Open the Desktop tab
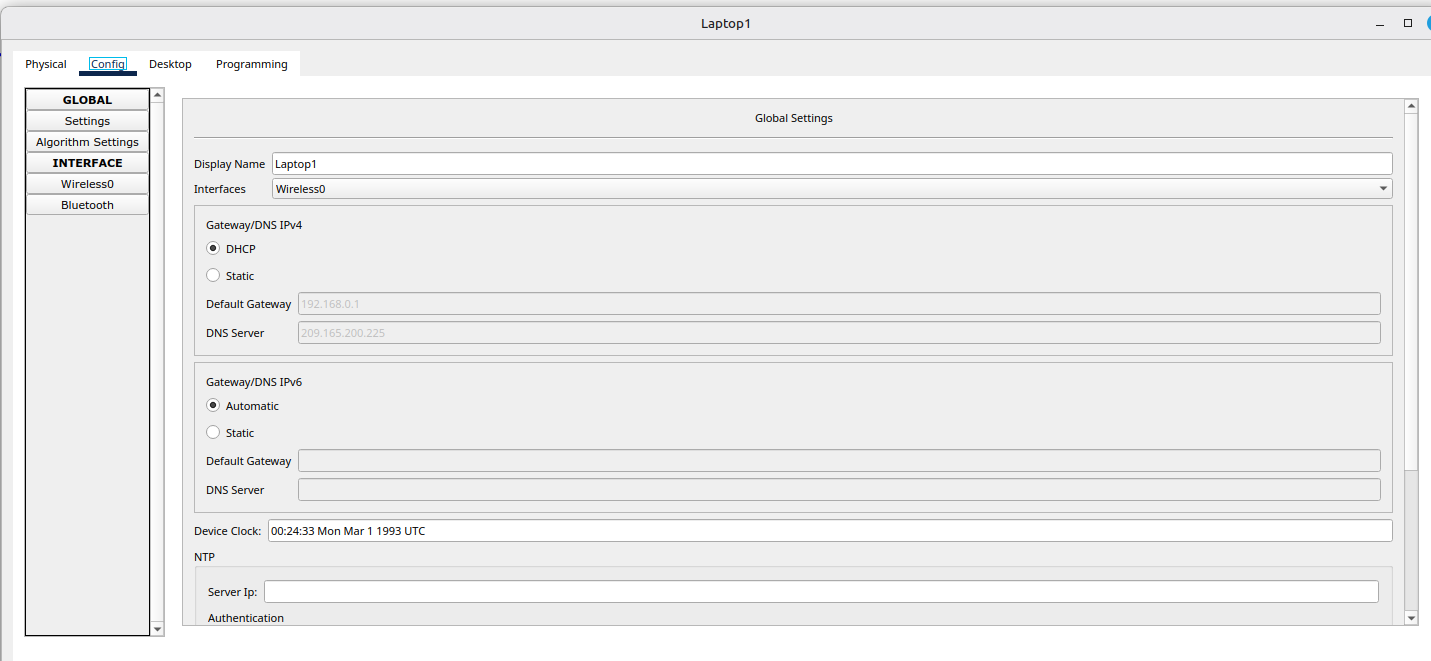This screenshot has width=1431, height=661. click(170, 64)
